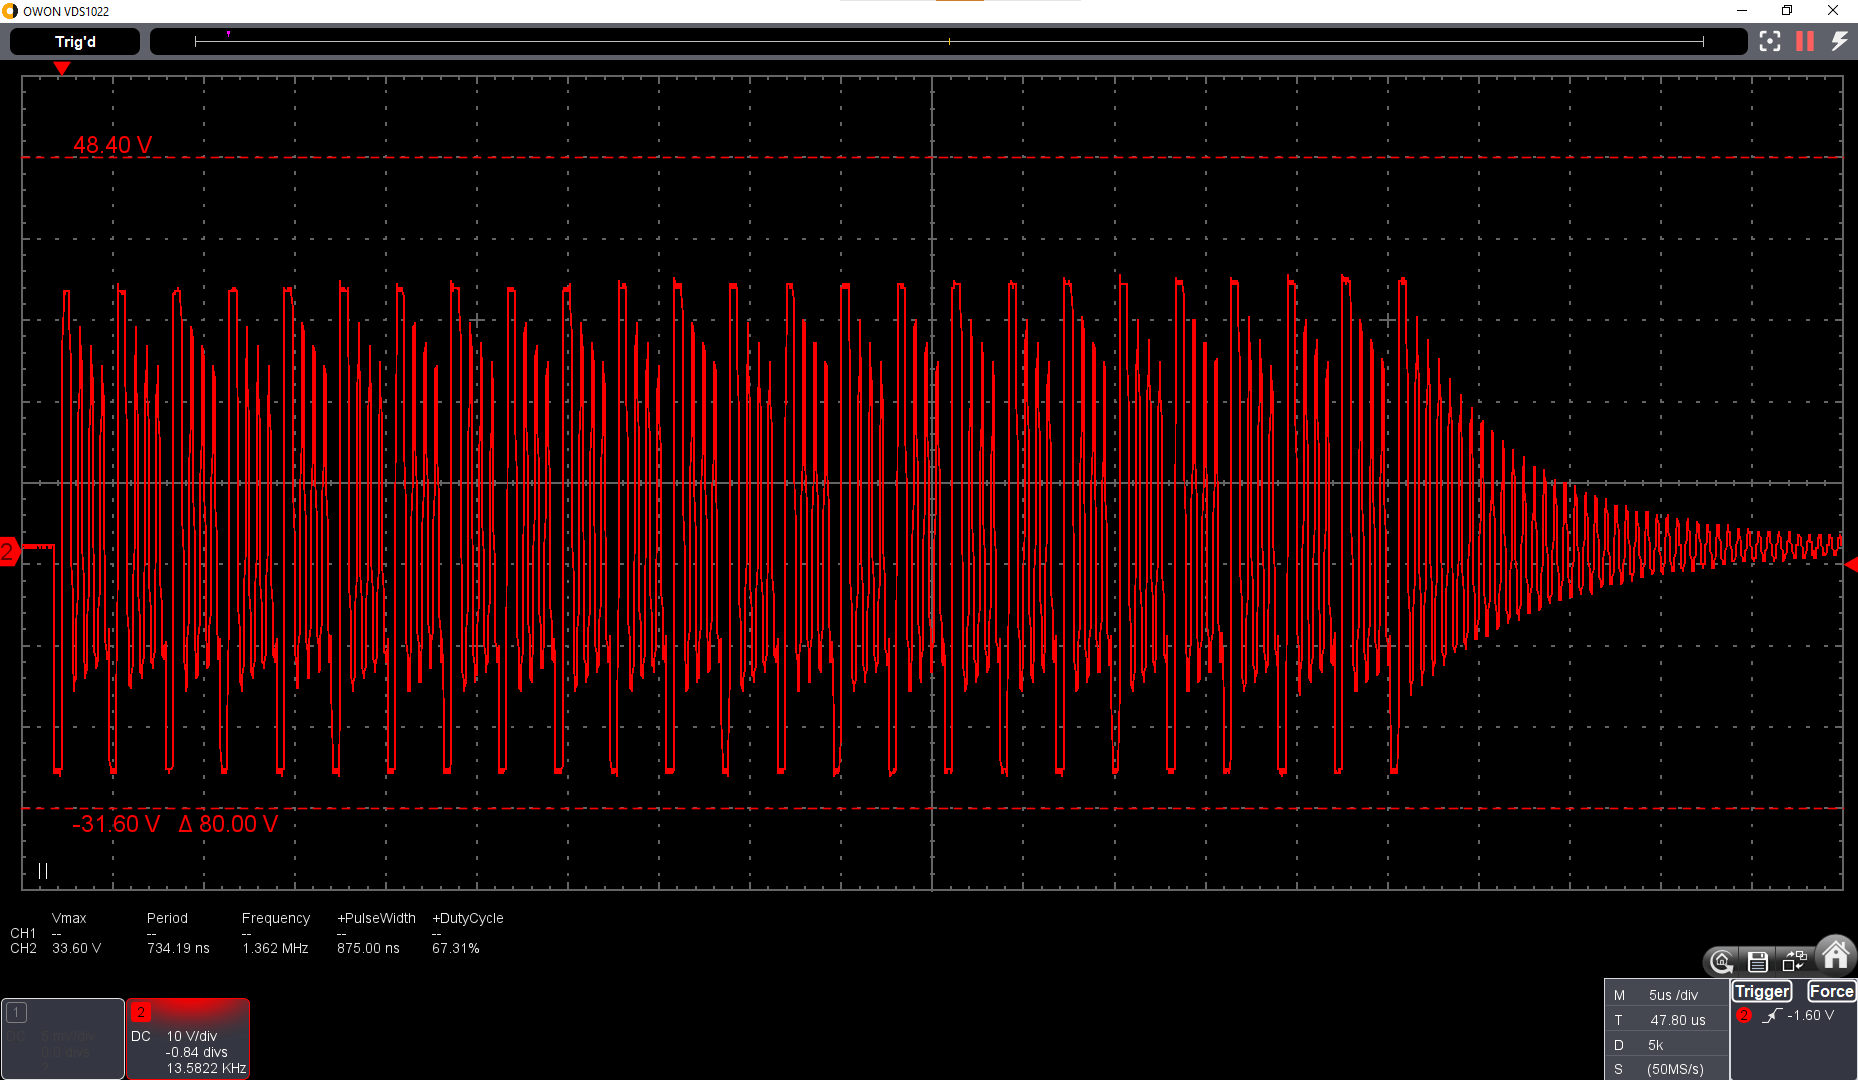Screen dimensions: 1858x1080
Task: Click the rising-edge trigger slope icon
Action: point(1773,1015)
